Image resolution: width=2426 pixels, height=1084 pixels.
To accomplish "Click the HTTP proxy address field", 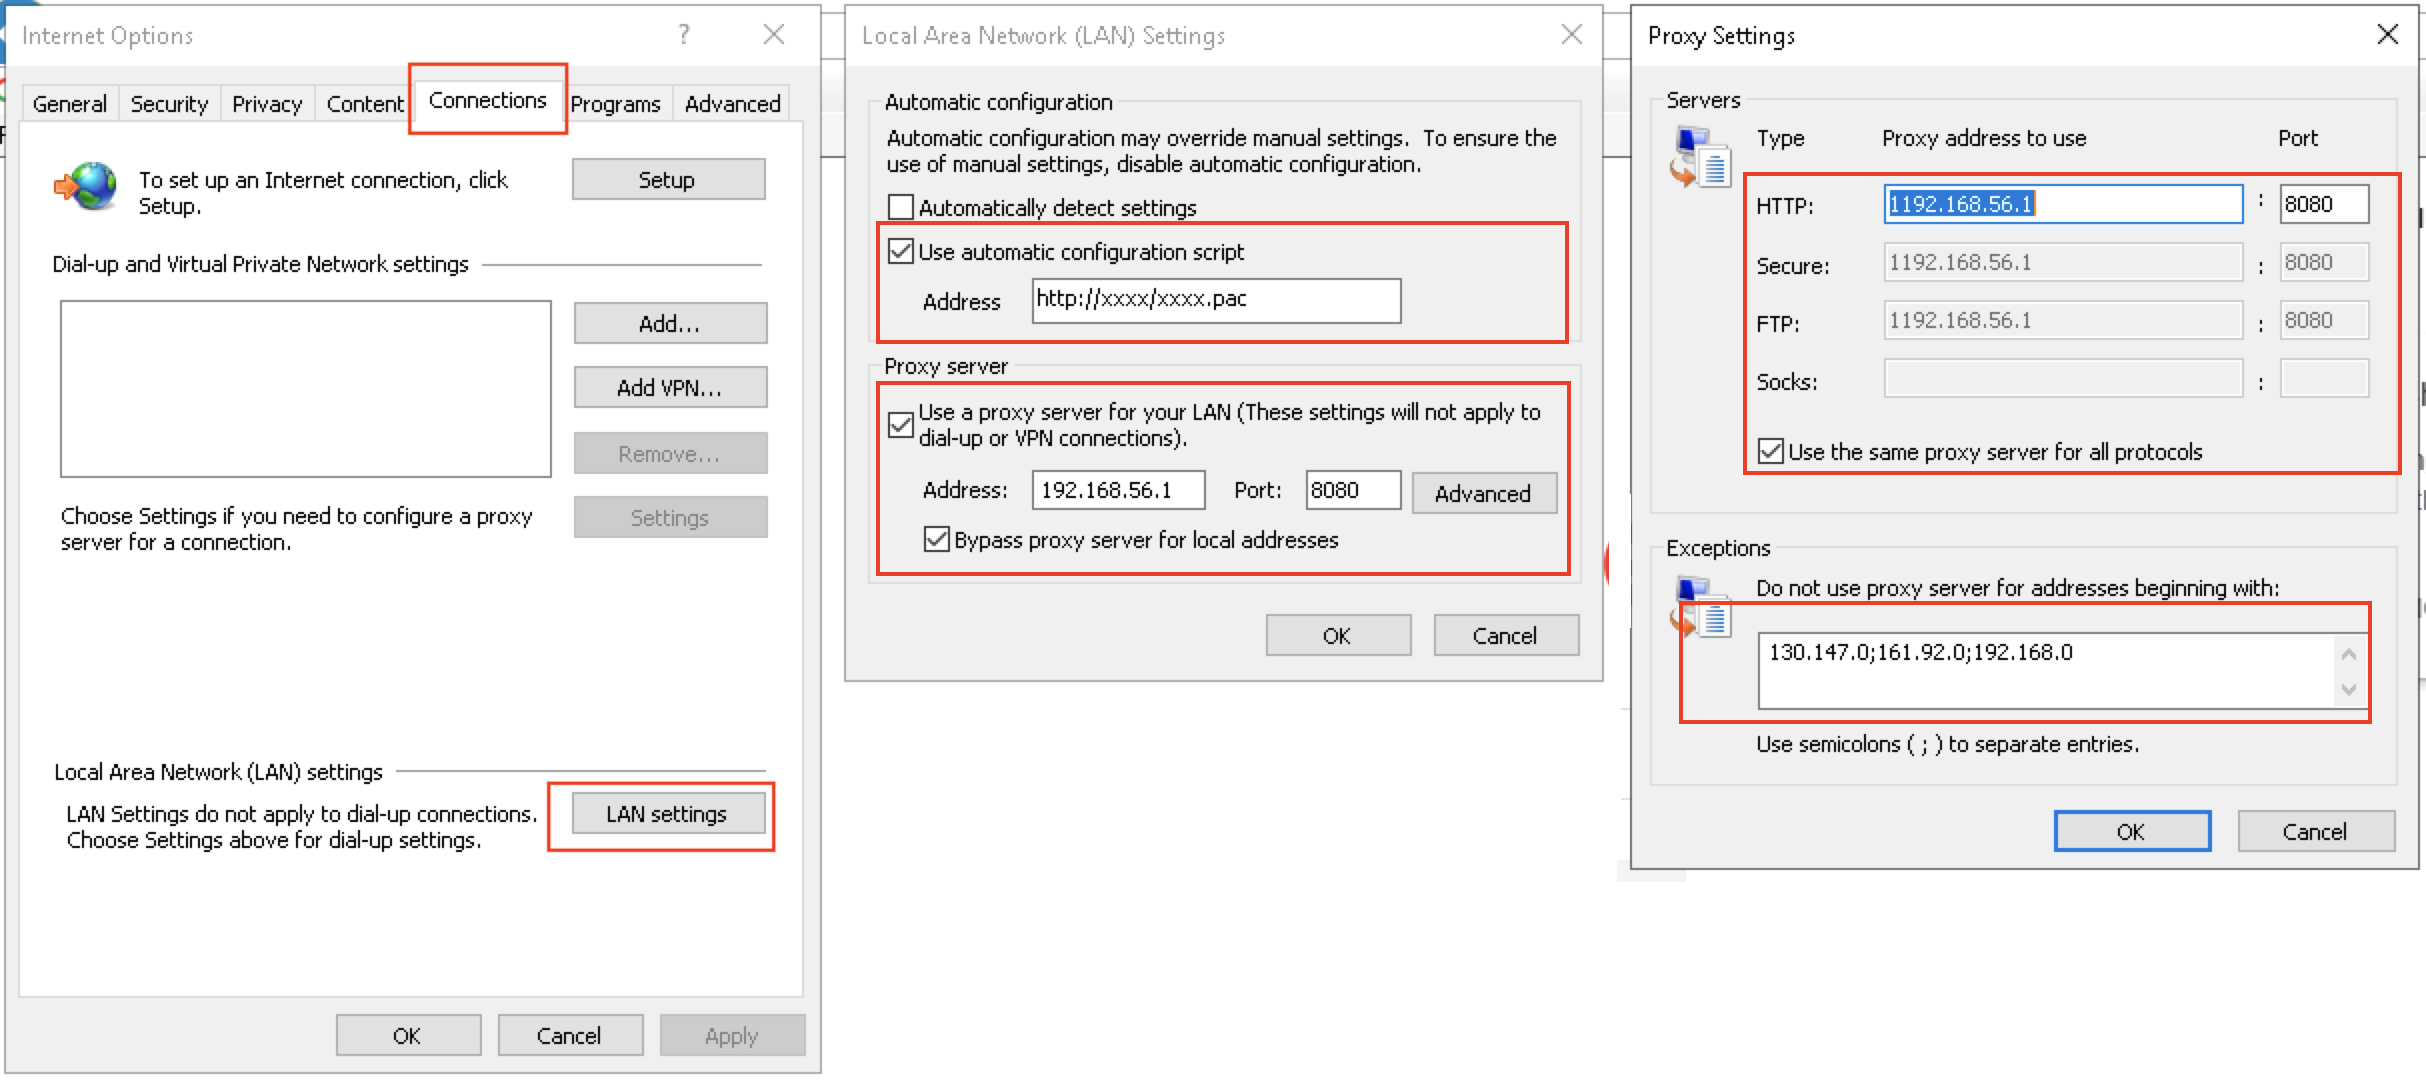I will (2062, 204).
